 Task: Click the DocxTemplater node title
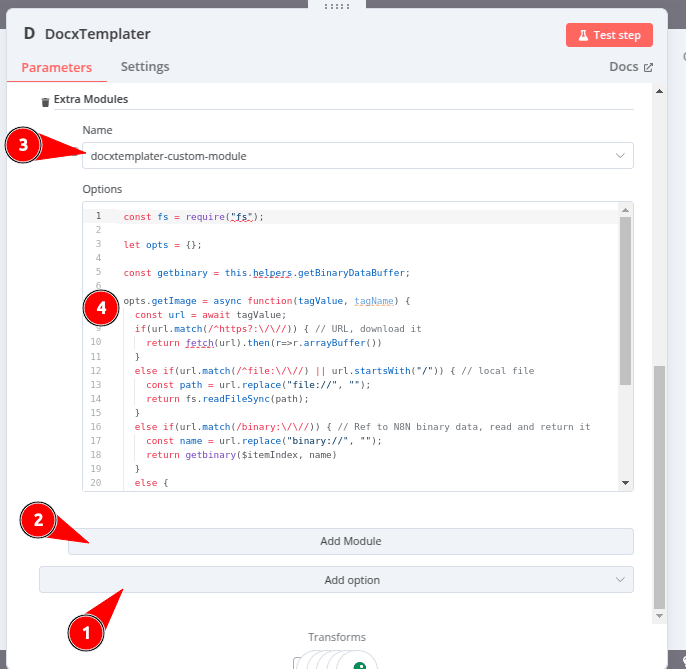coord(98,34)
